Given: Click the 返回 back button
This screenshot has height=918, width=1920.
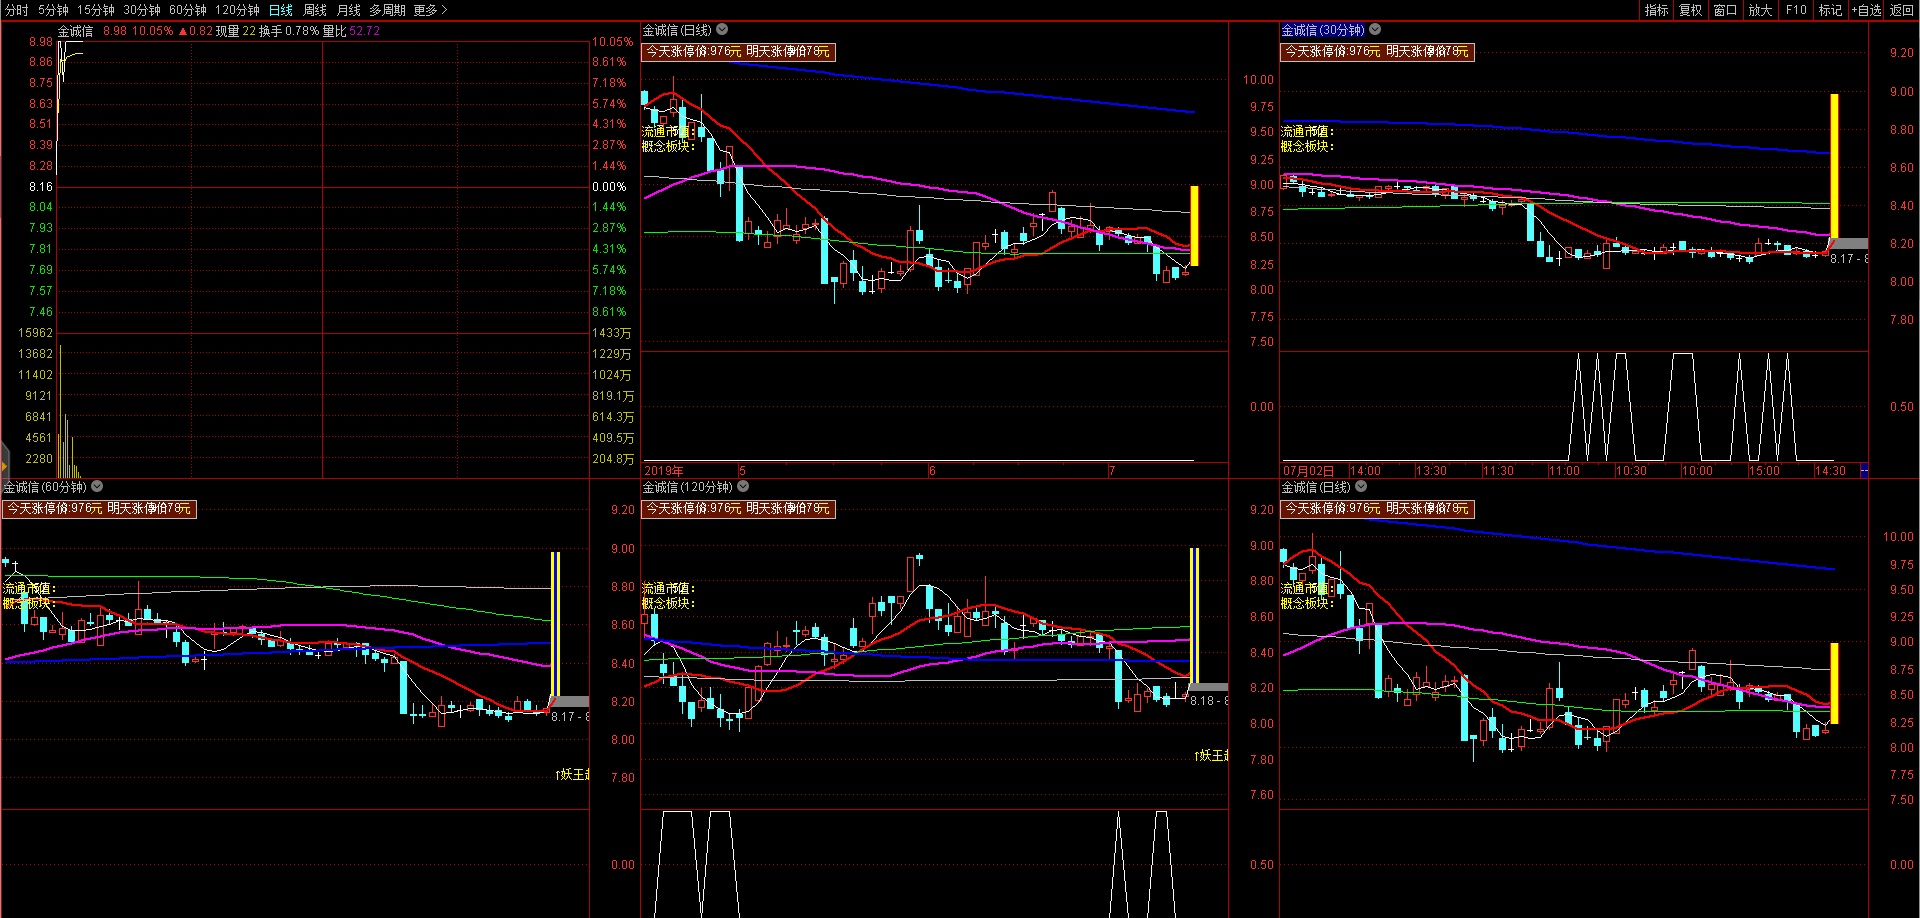Looking at the screenshot, I should click(x=1901, y=10).
